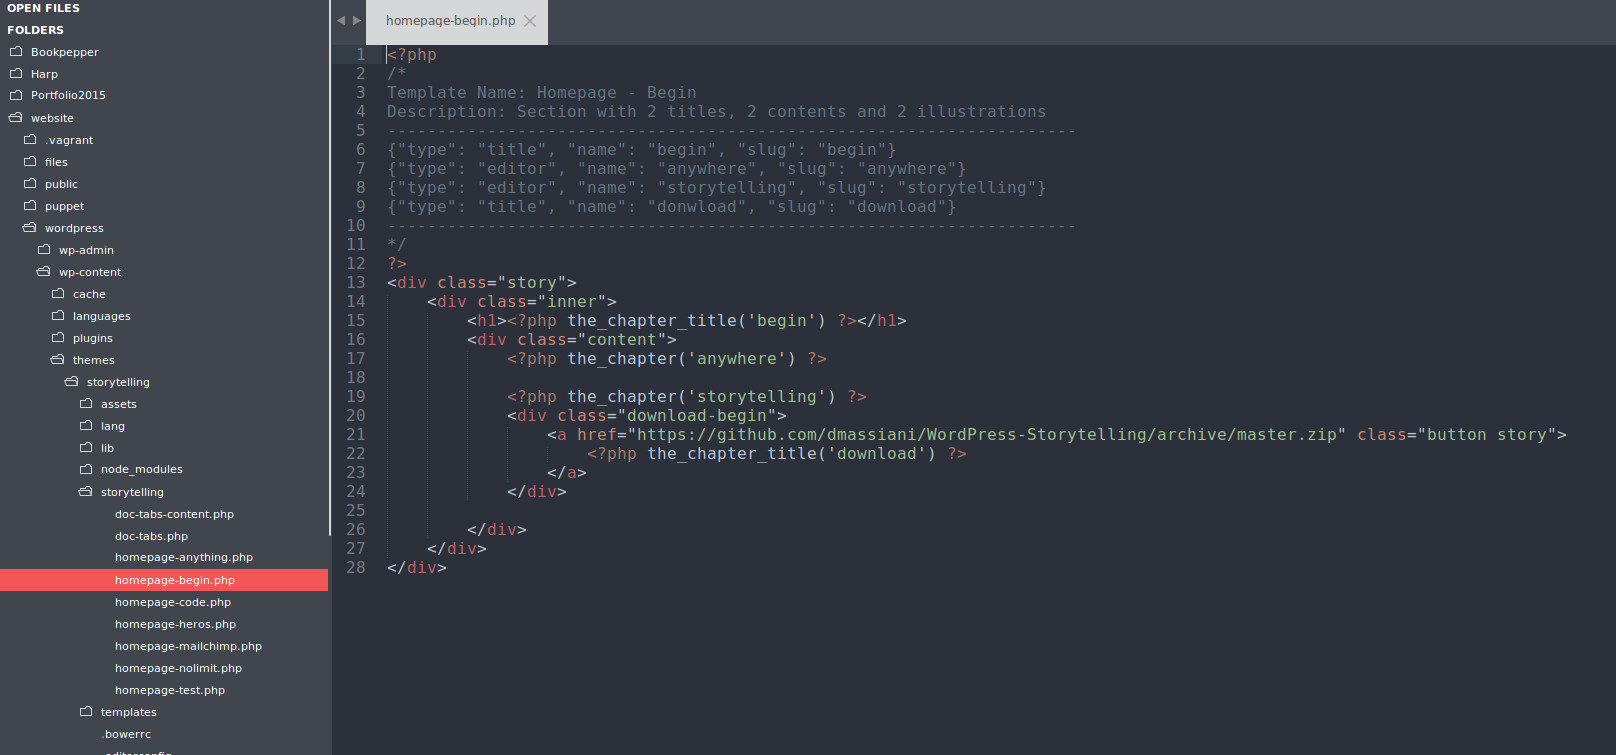This screenshot has height=755, width=1616.
Task: Collapse the themes folder via its icon
Action: point(58,359)
